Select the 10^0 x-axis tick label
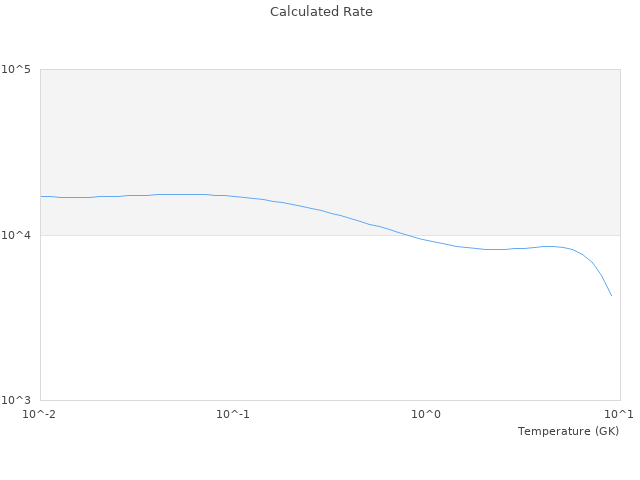The width and height of the screenshot is (640, 480). click(426, 414)
